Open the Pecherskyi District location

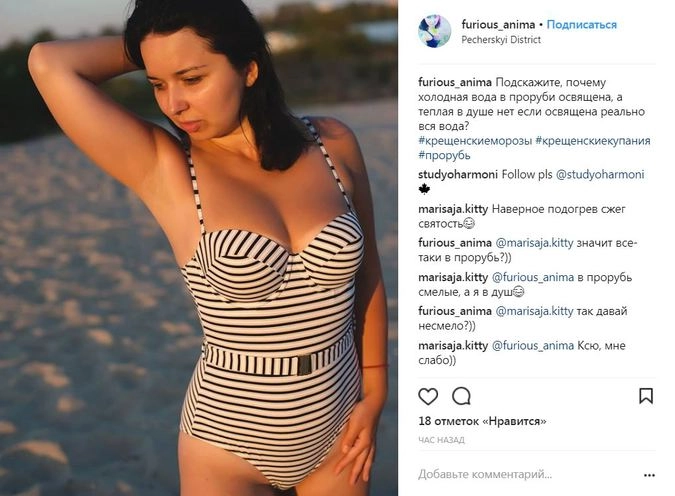pos(501,40)
